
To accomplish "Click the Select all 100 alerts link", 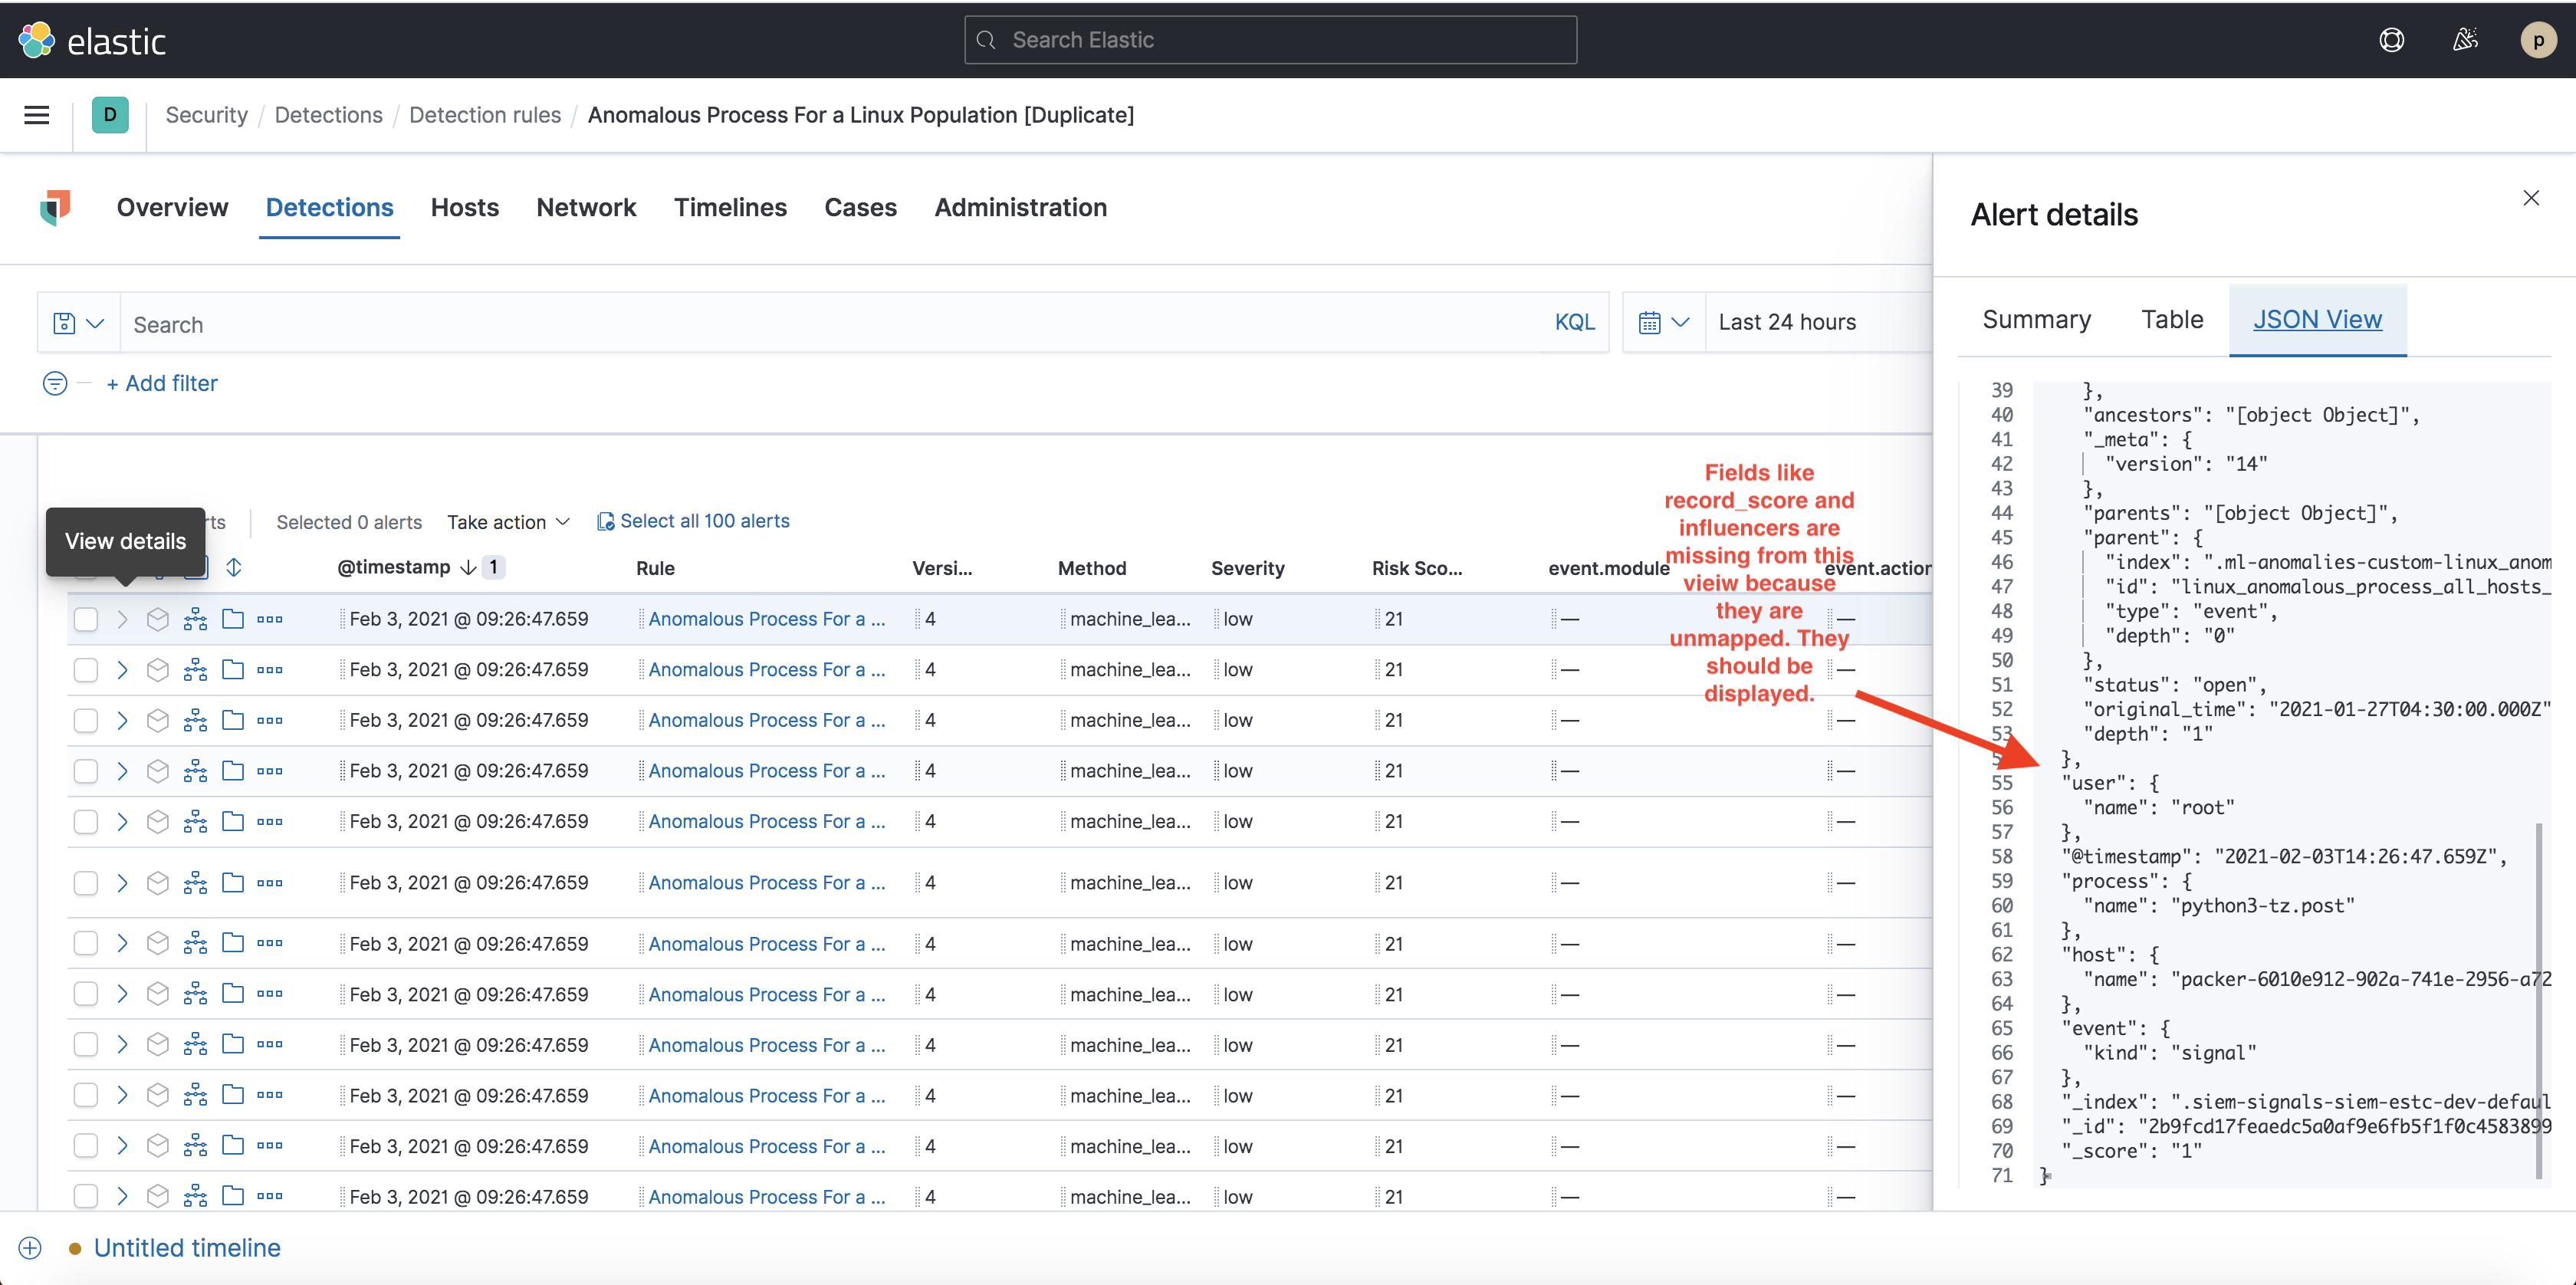I will [704, 520].
